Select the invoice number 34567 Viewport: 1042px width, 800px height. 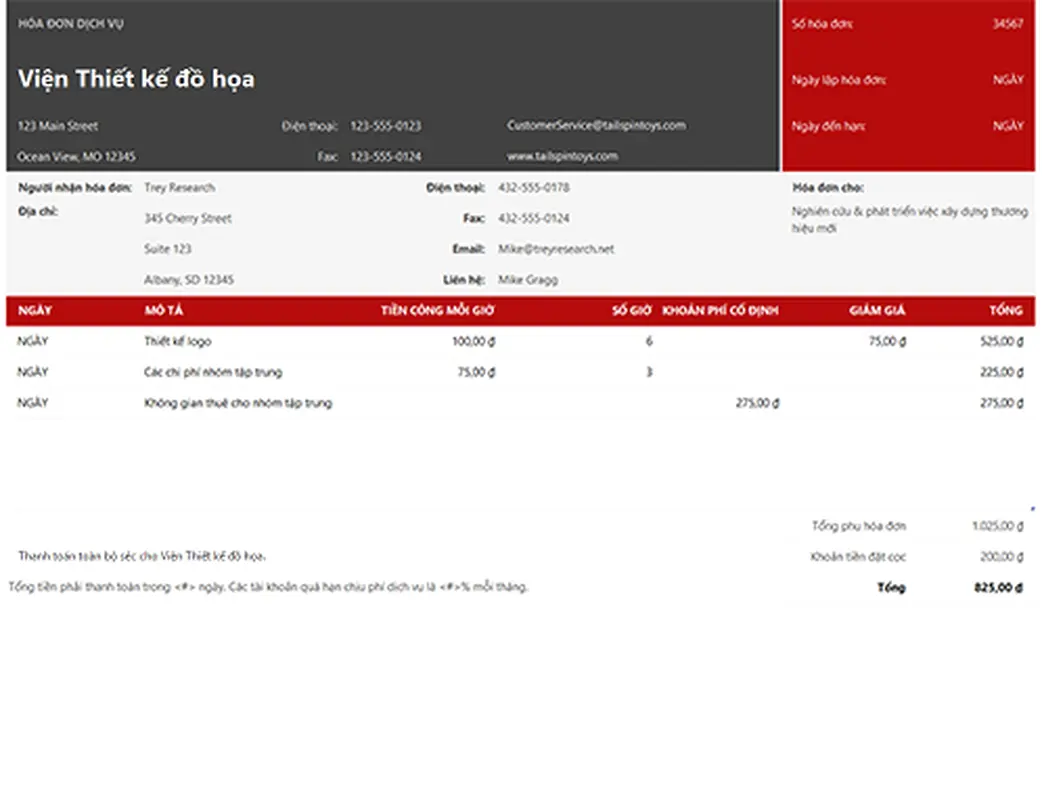tap(1007, 24)
